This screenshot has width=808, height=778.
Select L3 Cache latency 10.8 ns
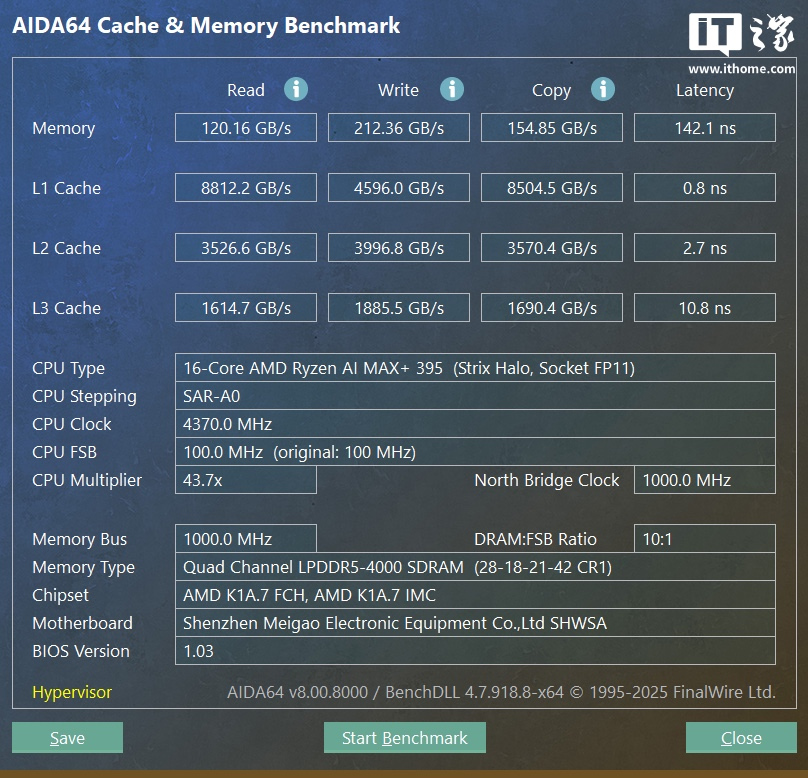coord(705,308)
